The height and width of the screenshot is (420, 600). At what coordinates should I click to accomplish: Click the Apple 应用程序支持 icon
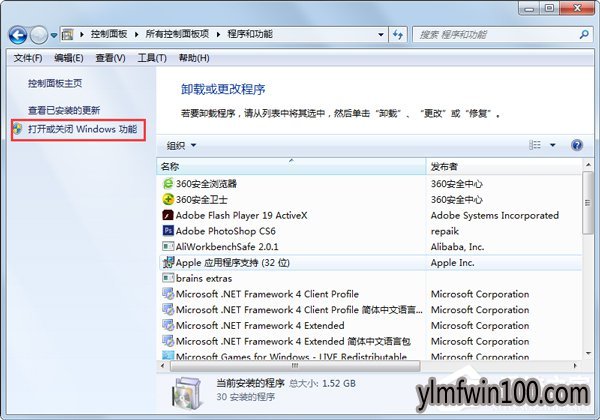[x=168, y=262]
